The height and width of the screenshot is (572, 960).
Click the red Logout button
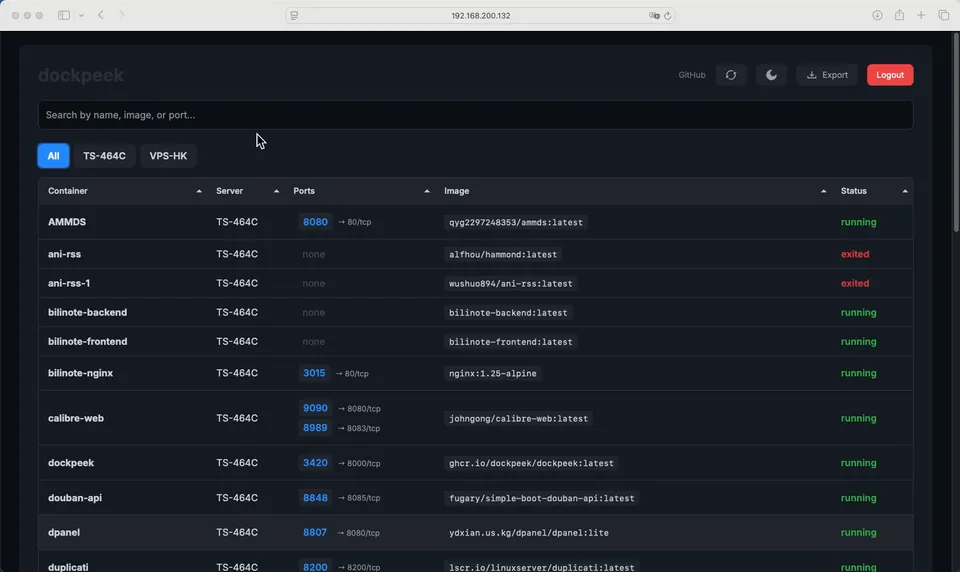point(889,75)
